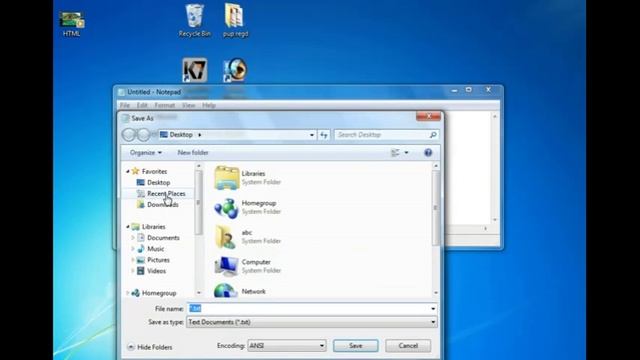Open the HTML desktop icon
The image size is (640, 360).
pyautogui.click(x=72, y=24)
